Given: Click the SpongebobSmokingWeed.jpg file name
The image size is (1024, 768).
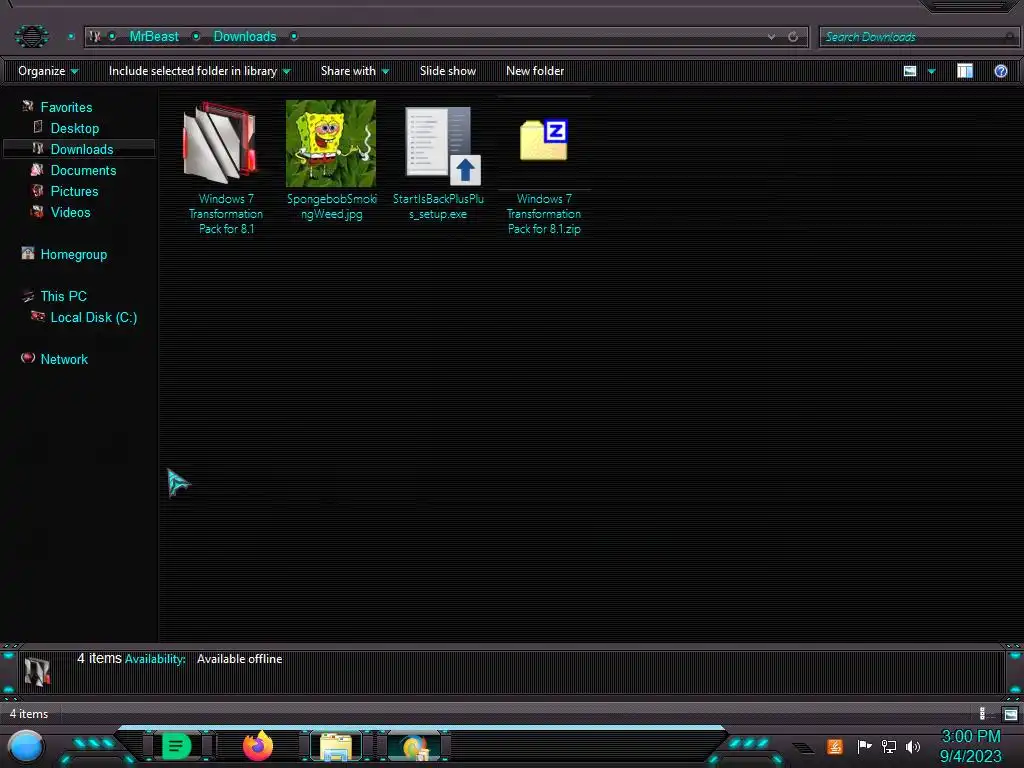Looking at the screenshot, I should click(x=332, y=206).
